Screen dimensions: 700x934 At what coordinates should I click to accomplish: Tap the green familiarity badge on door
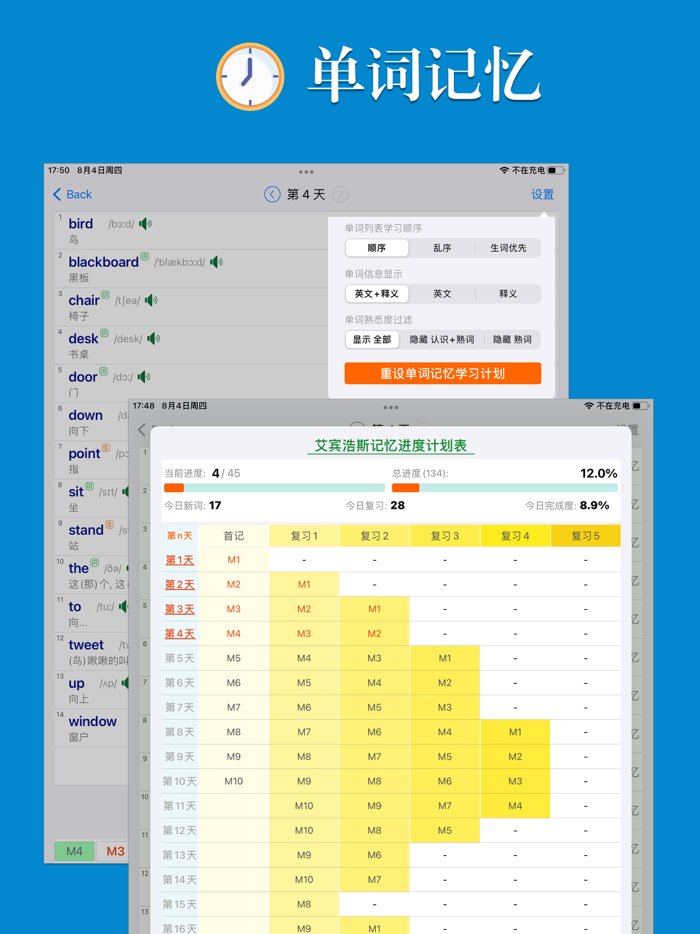coord(103,372)
